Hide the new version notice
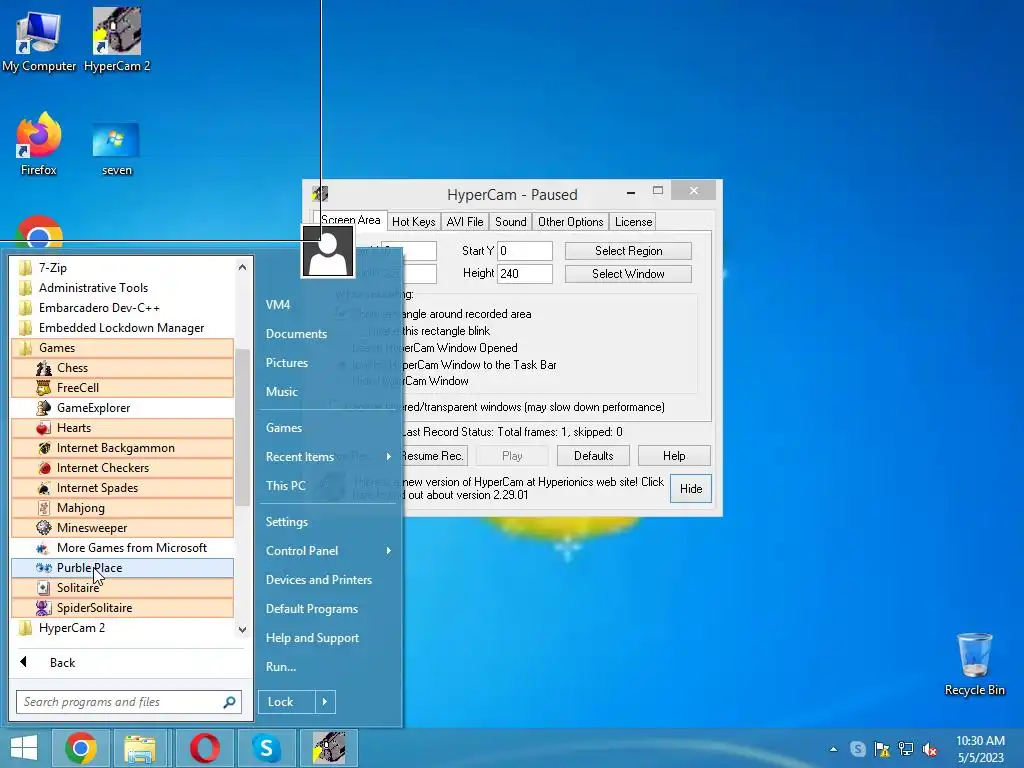 point(691,488)
